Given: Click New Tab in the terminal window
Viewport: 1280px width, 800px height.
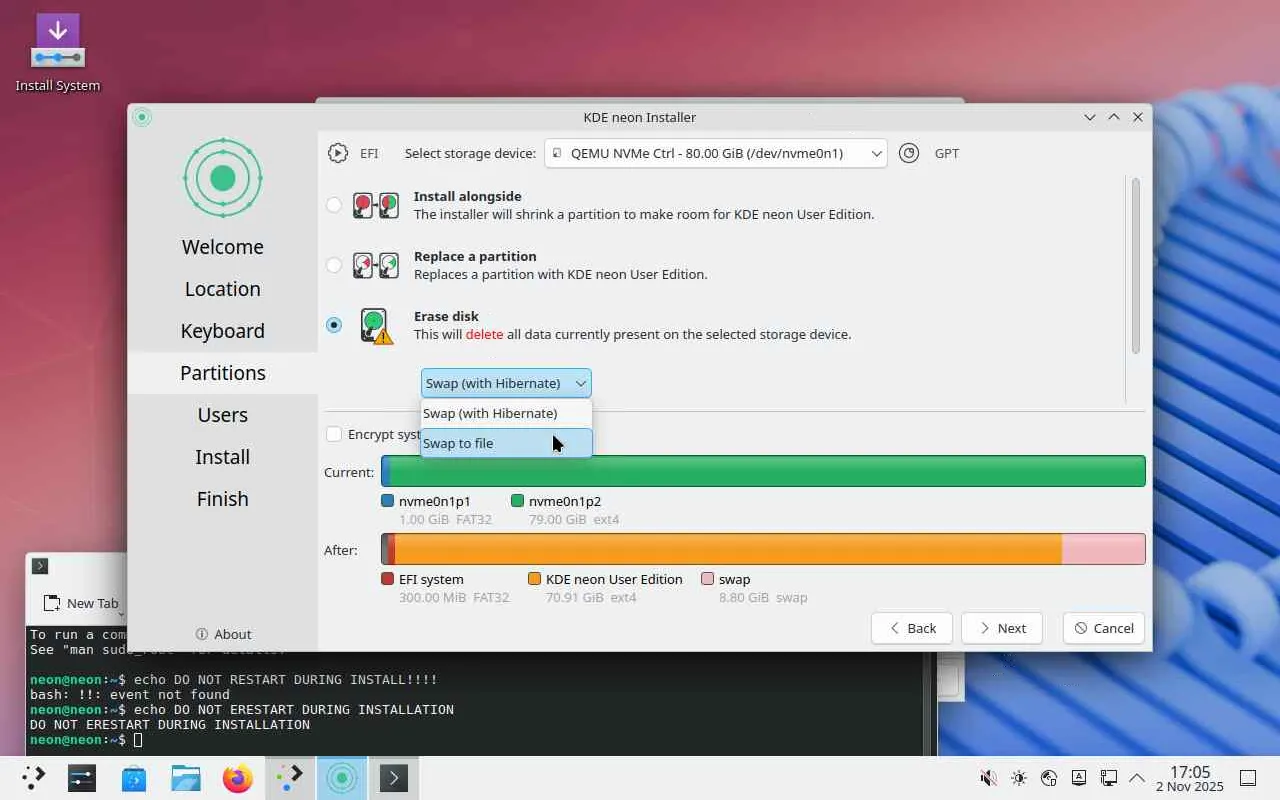Looking at the screenshot, I should tap(83, 603).
